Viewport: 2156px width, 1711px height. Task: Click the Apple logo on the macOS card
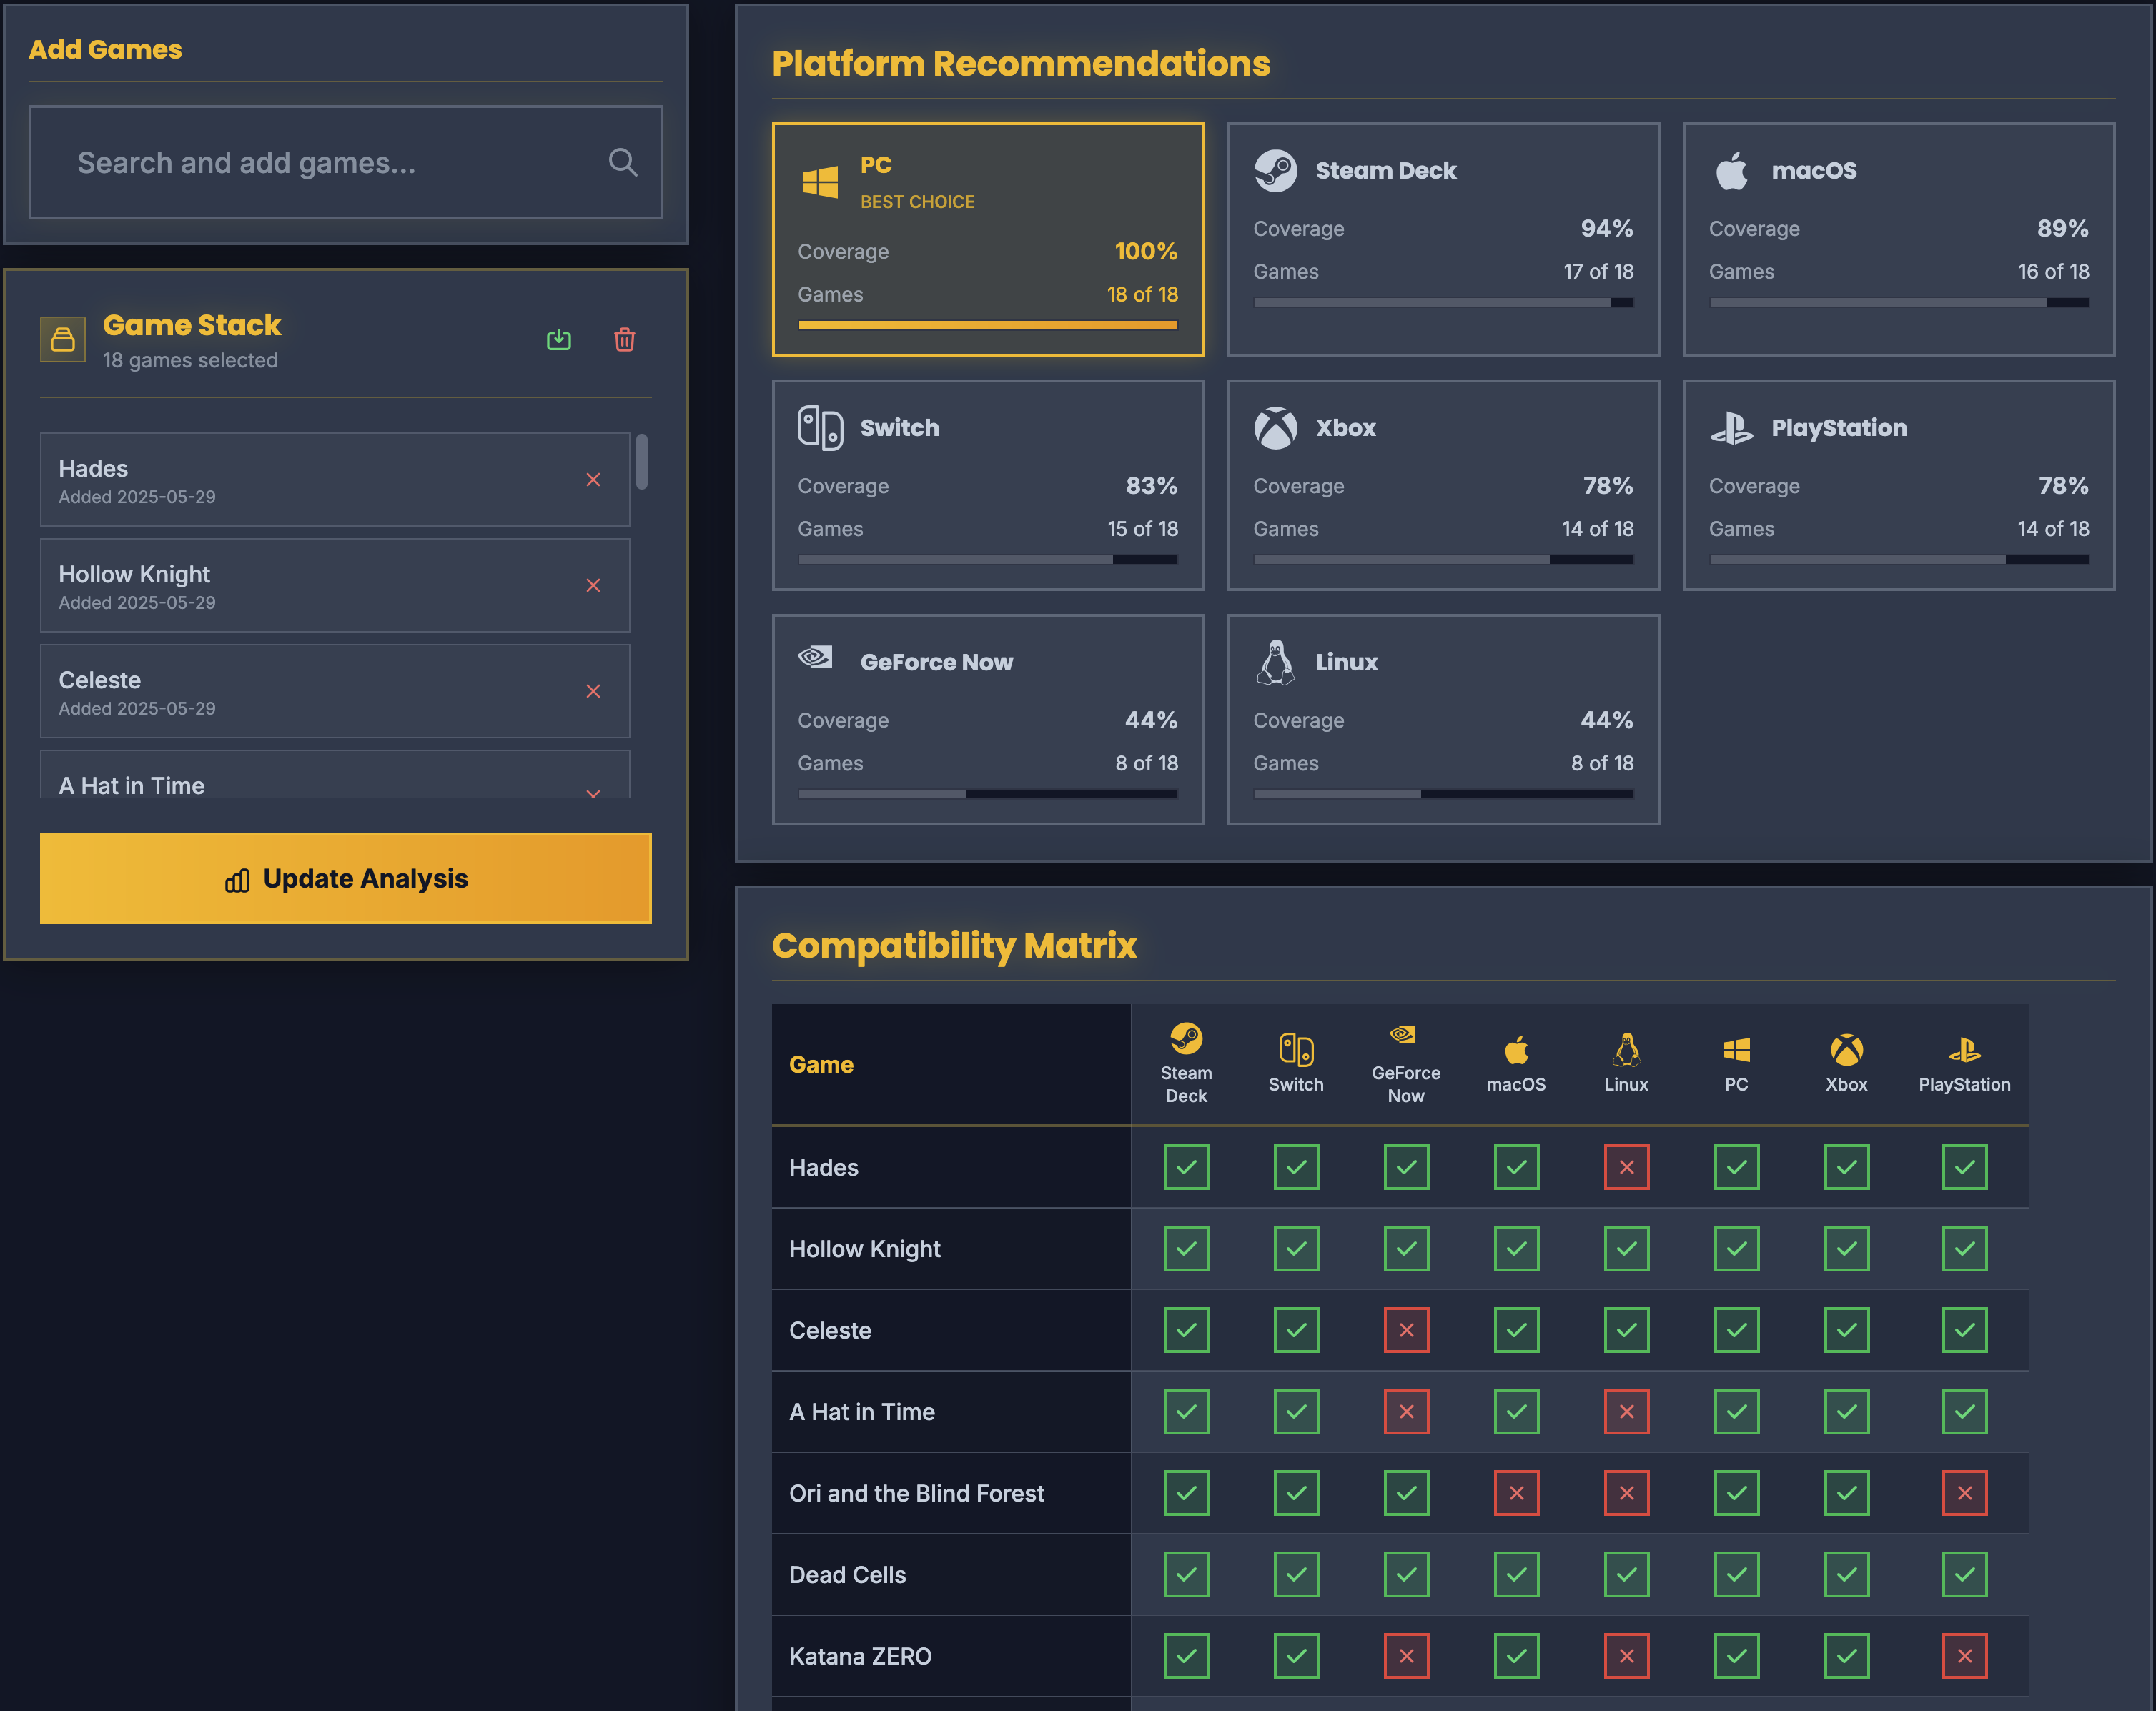[1731, 170]
